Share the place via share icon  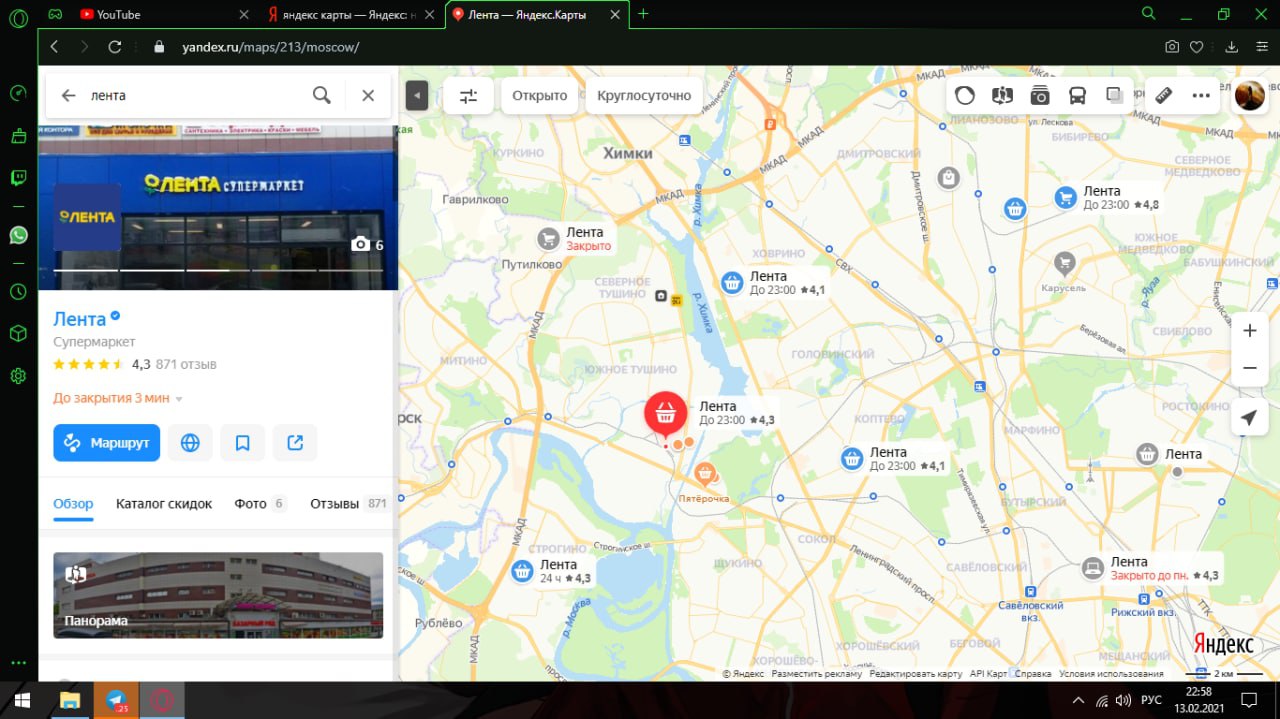[x=295, y=442]
